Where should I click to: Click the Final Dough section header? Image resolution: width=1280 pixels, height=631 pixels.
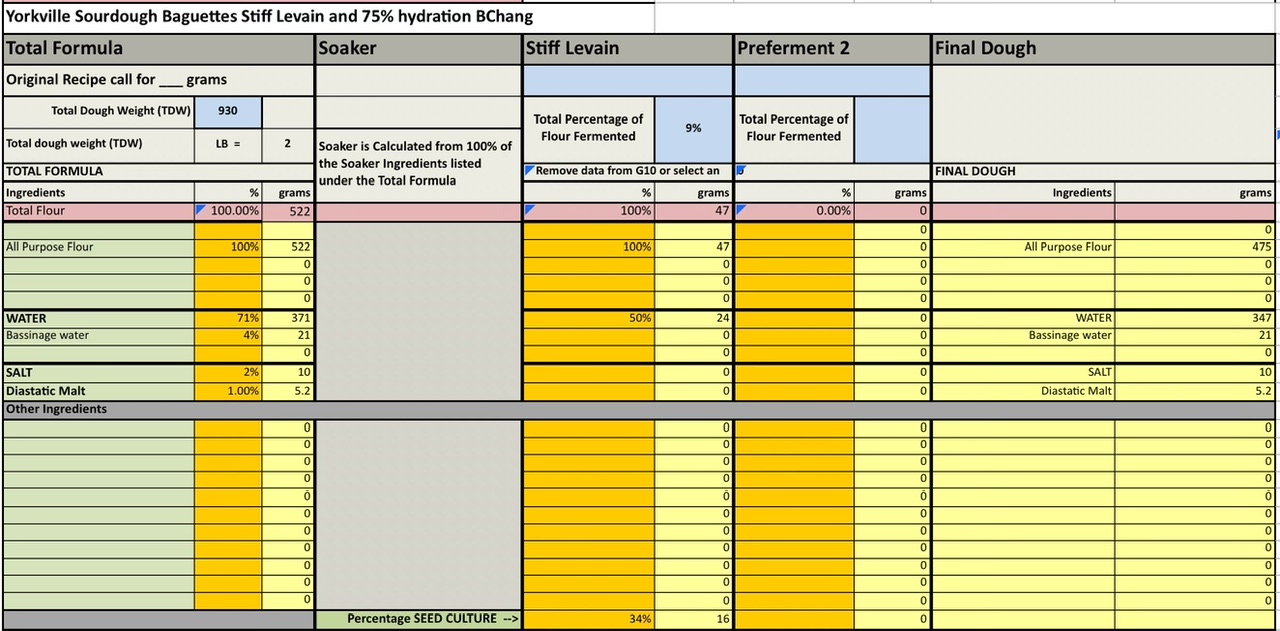1104,48
